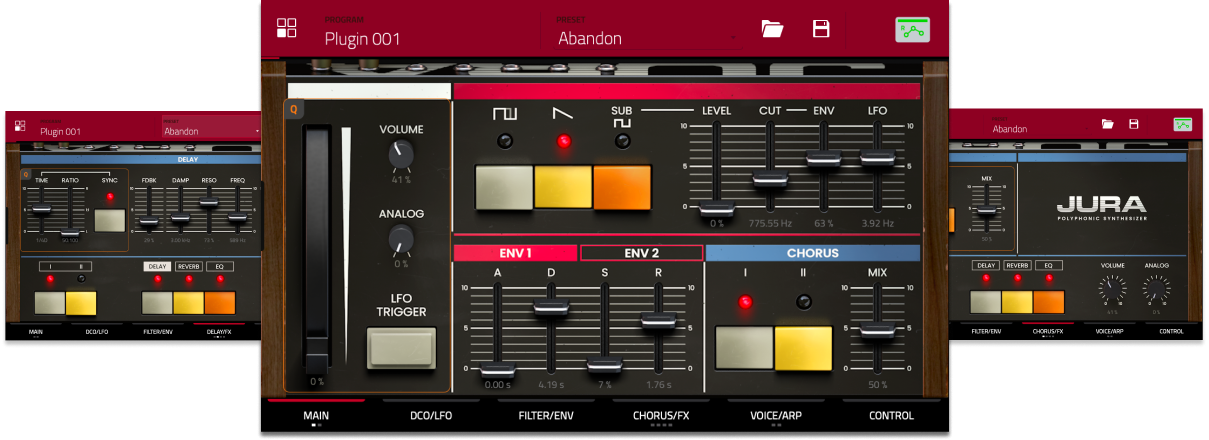Click the grid menu icon in left panel header
1209x440 pixels.
coord(19,126)
